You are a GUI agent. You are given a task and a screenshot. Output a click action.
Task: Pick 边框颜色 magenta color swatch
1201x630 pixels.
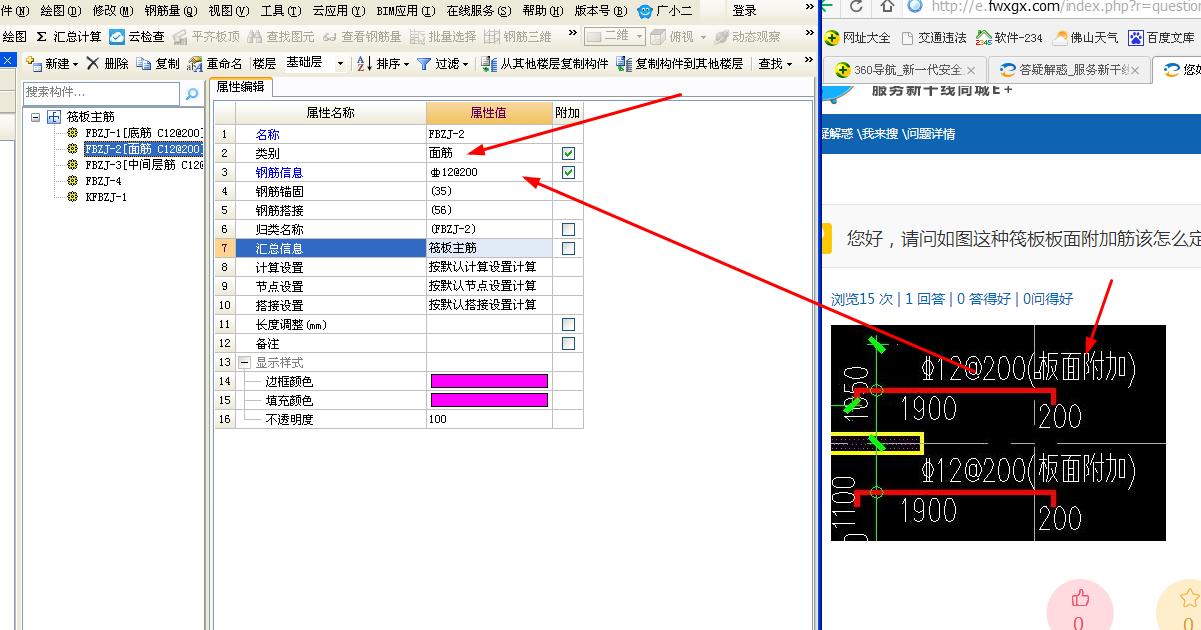(489, 381)
